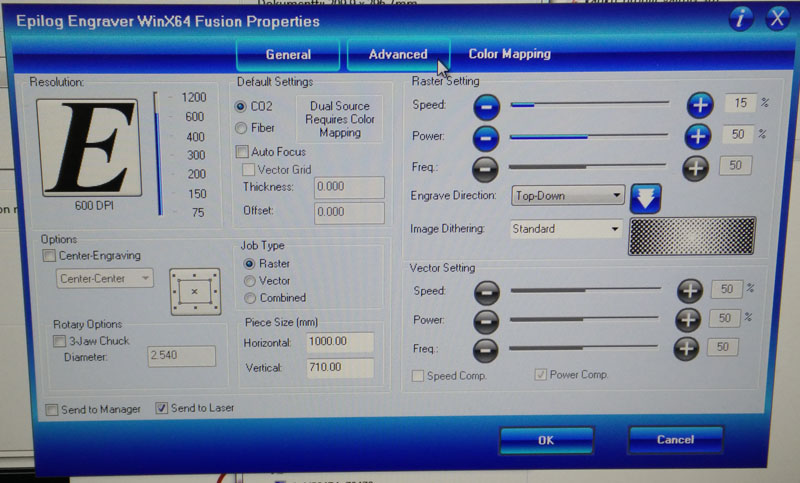Click the resolution E preview image
Image resolution: width=800 pixels, height=483 pixels.
pyautogui.click(x=89, y=147)
